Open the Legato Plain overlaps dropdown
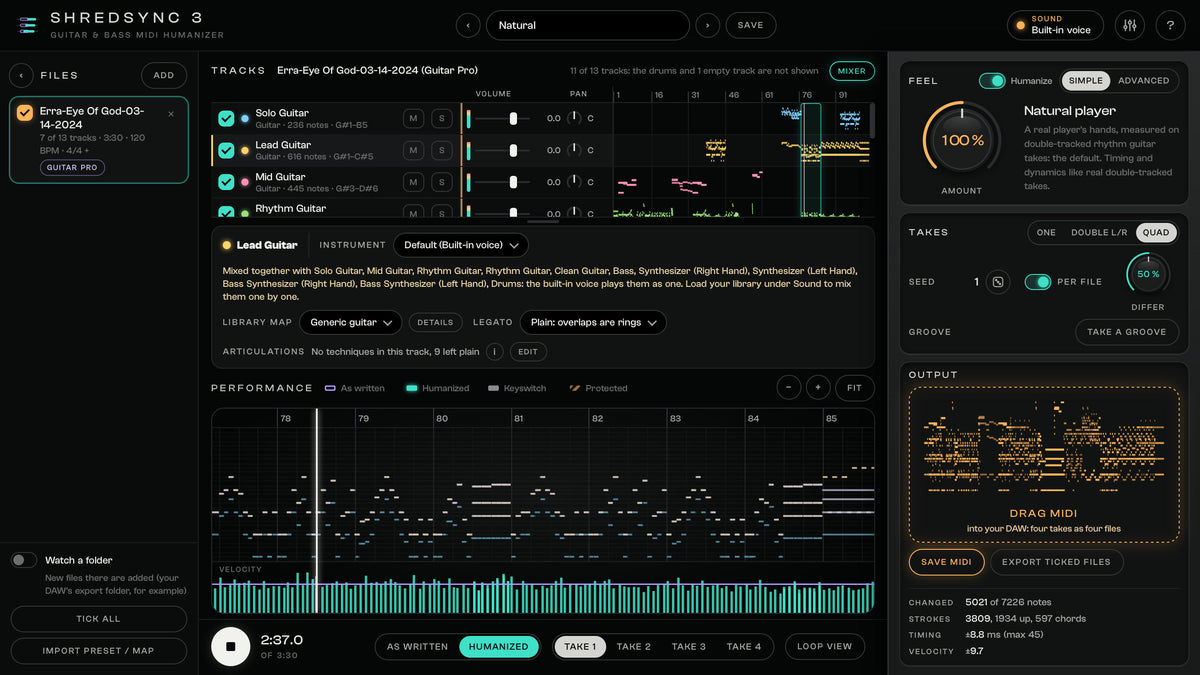 click(x=593, y=322)
